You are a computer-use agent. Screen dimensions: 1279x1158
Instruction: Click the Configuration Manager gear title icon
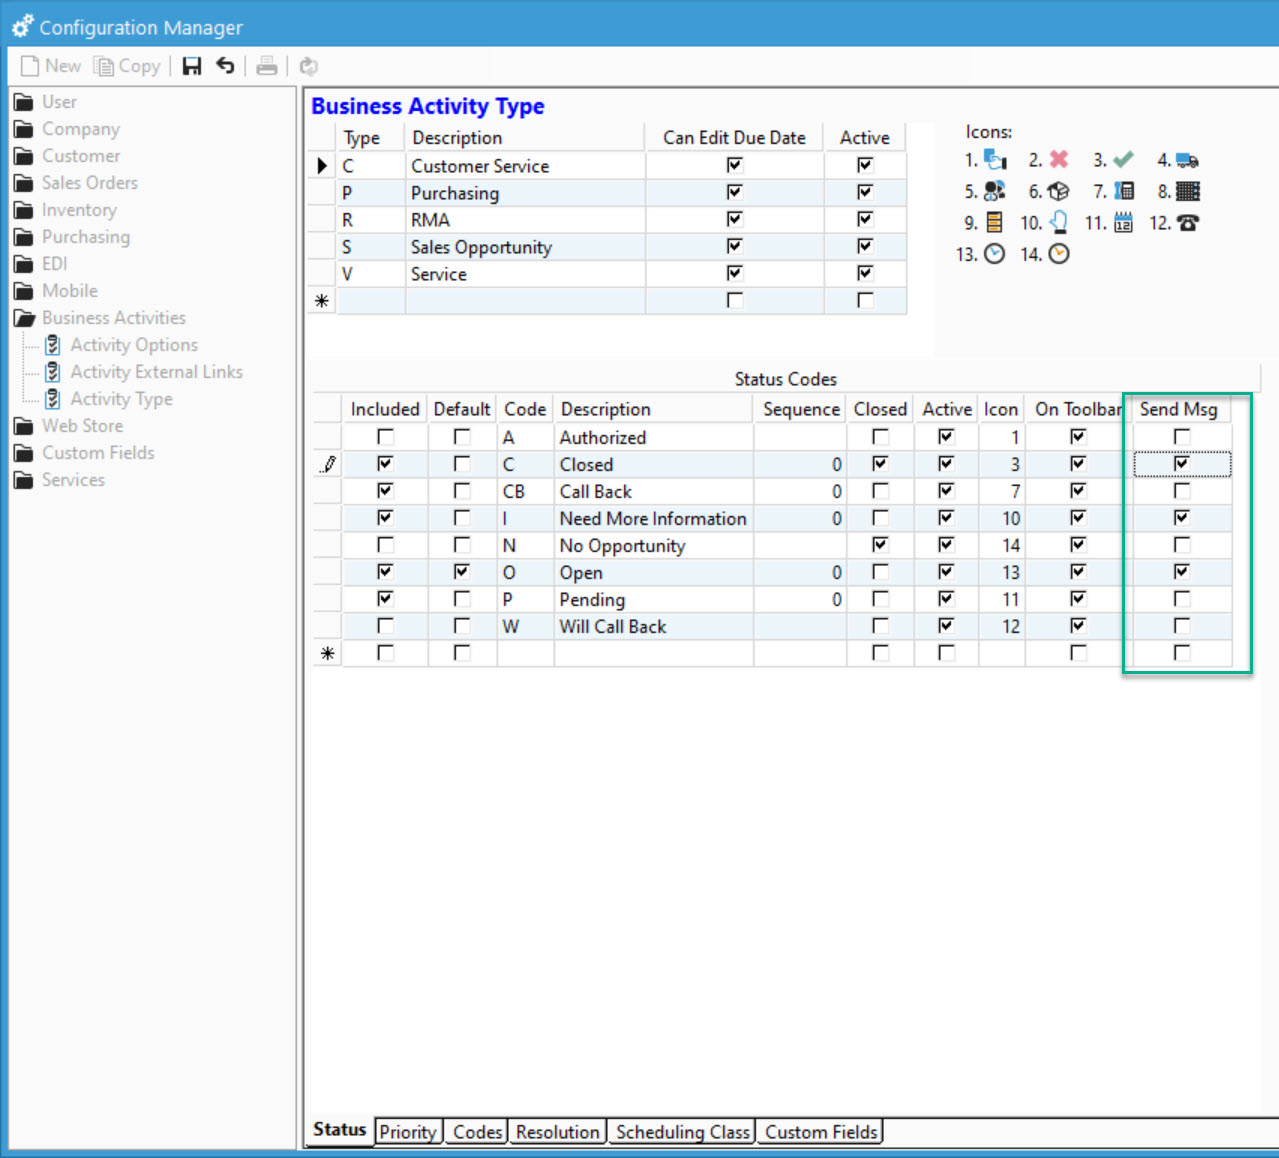22,26
